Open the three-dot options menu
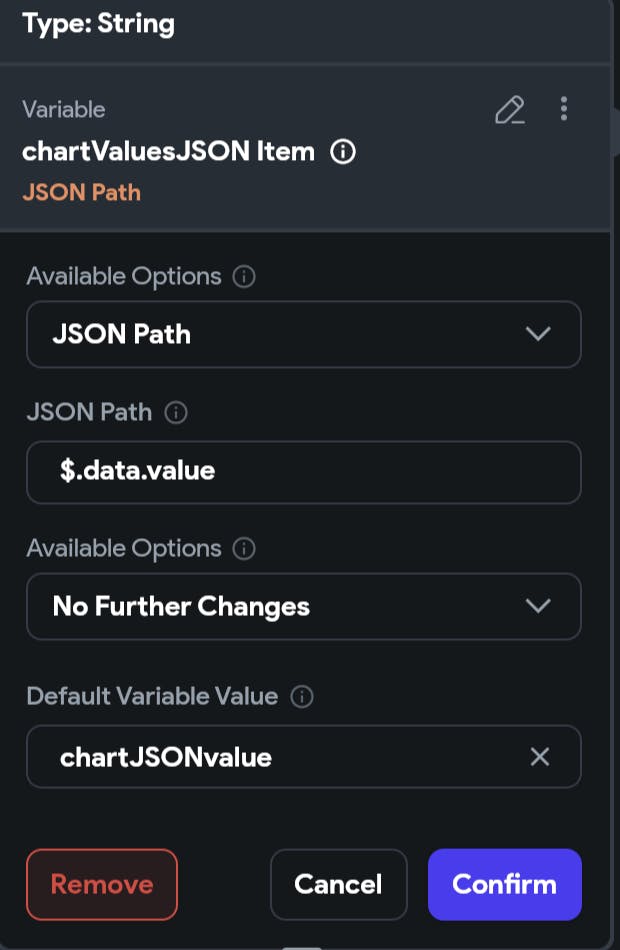Viewport: 620px width, 950px height. click(564, 109)
